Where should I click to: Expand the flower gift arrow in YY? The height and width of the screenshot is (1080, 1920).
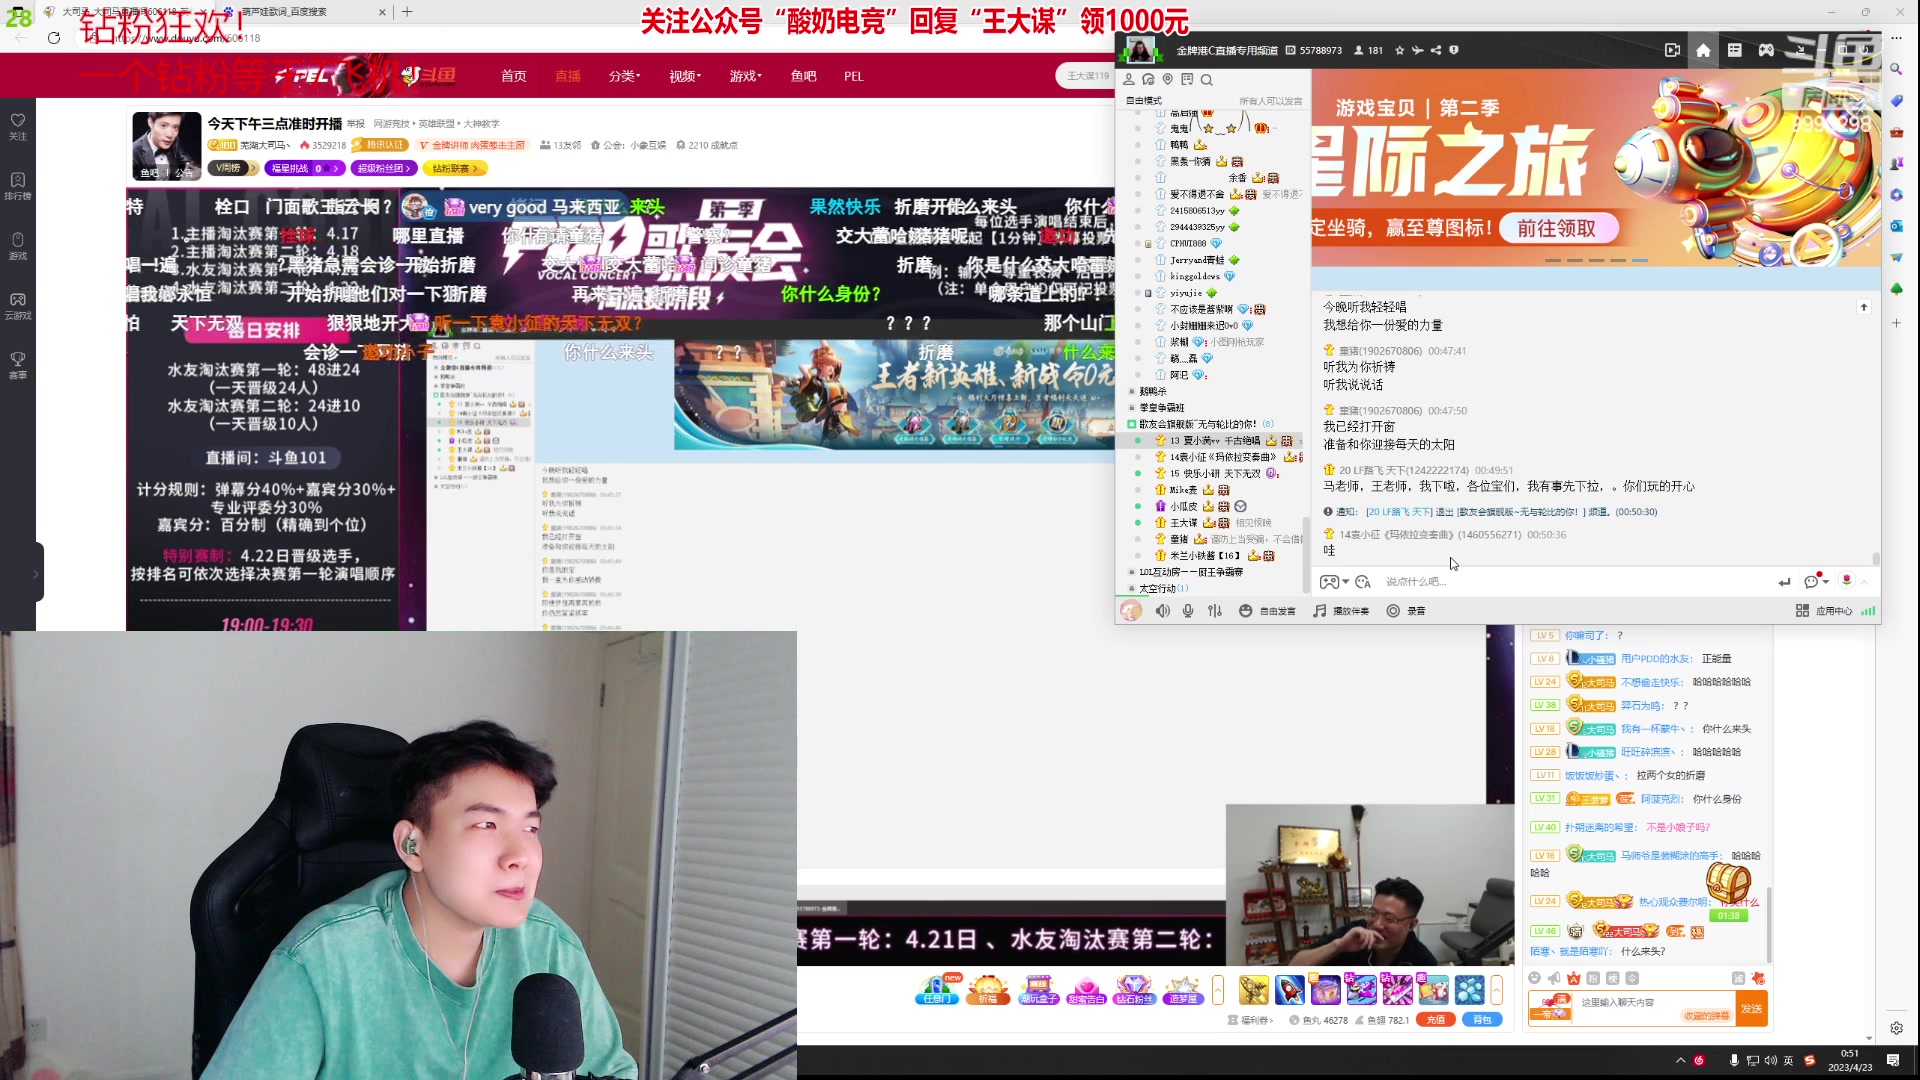point(1864,582)
